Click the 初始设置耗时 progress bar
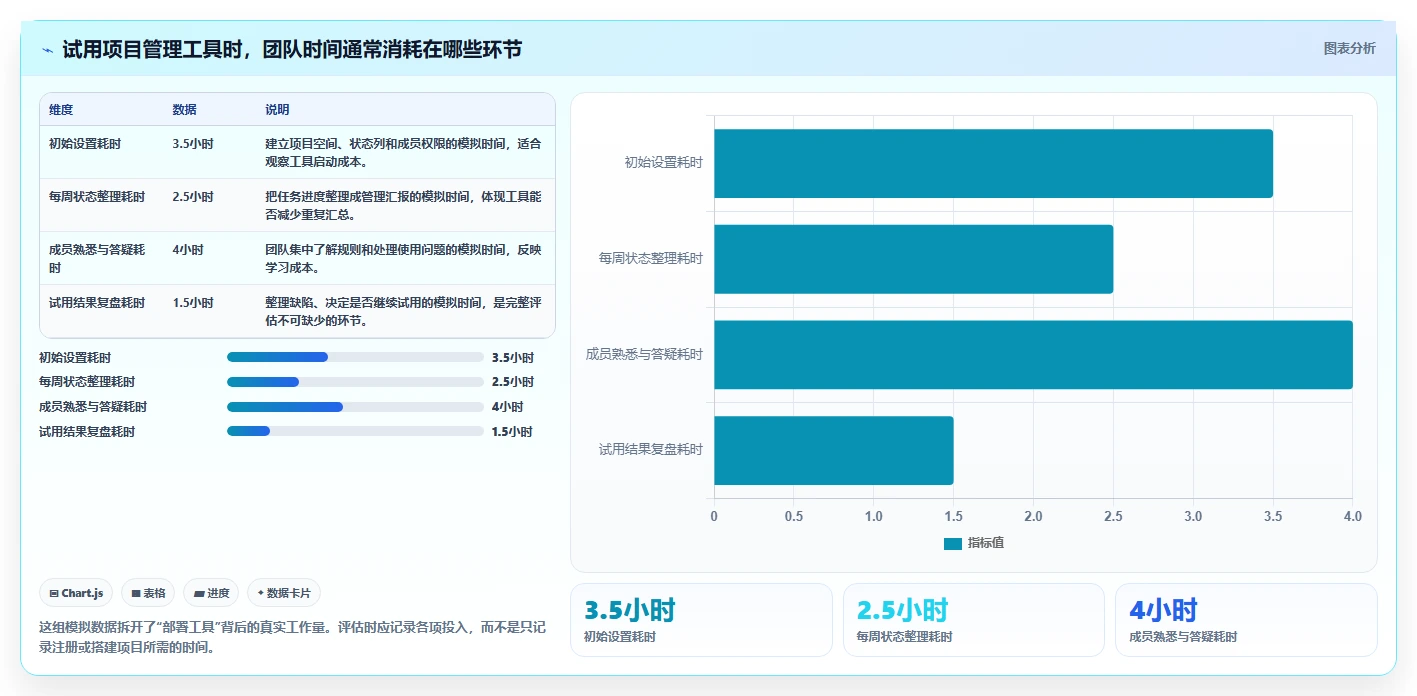Screen dimensions: 1417x696 click(355, 357)
